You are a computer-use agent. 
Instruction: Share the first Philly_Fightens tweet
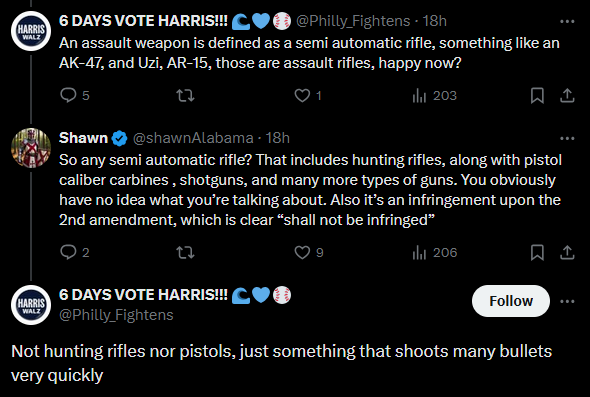567,96
